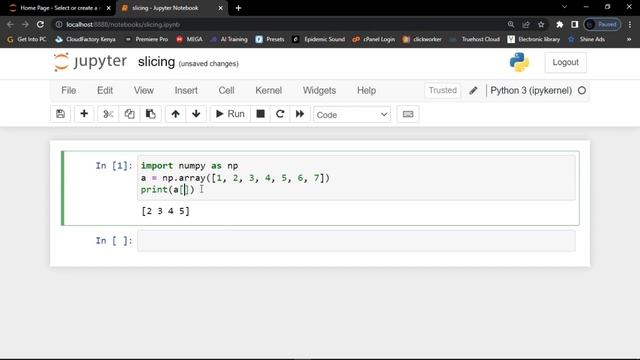The image size is (640, 360).
Task: Open the CloudFactory Kenya bookmark
Action: coord(85,39)
